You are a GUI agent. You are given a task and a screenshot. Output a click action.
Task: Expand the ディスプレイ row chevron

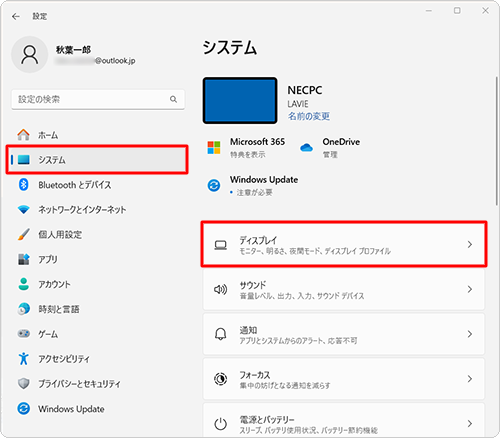click(470, 244)
